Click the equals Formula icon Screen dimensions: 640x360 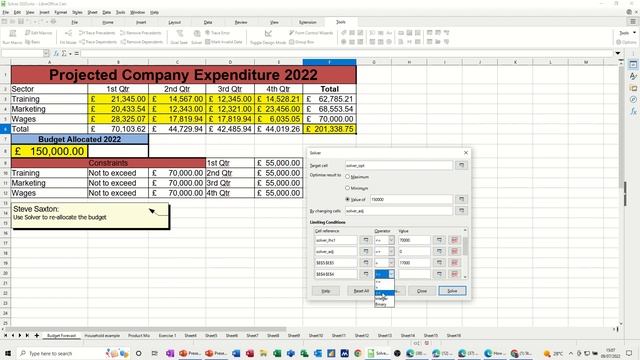click(76, 53)
